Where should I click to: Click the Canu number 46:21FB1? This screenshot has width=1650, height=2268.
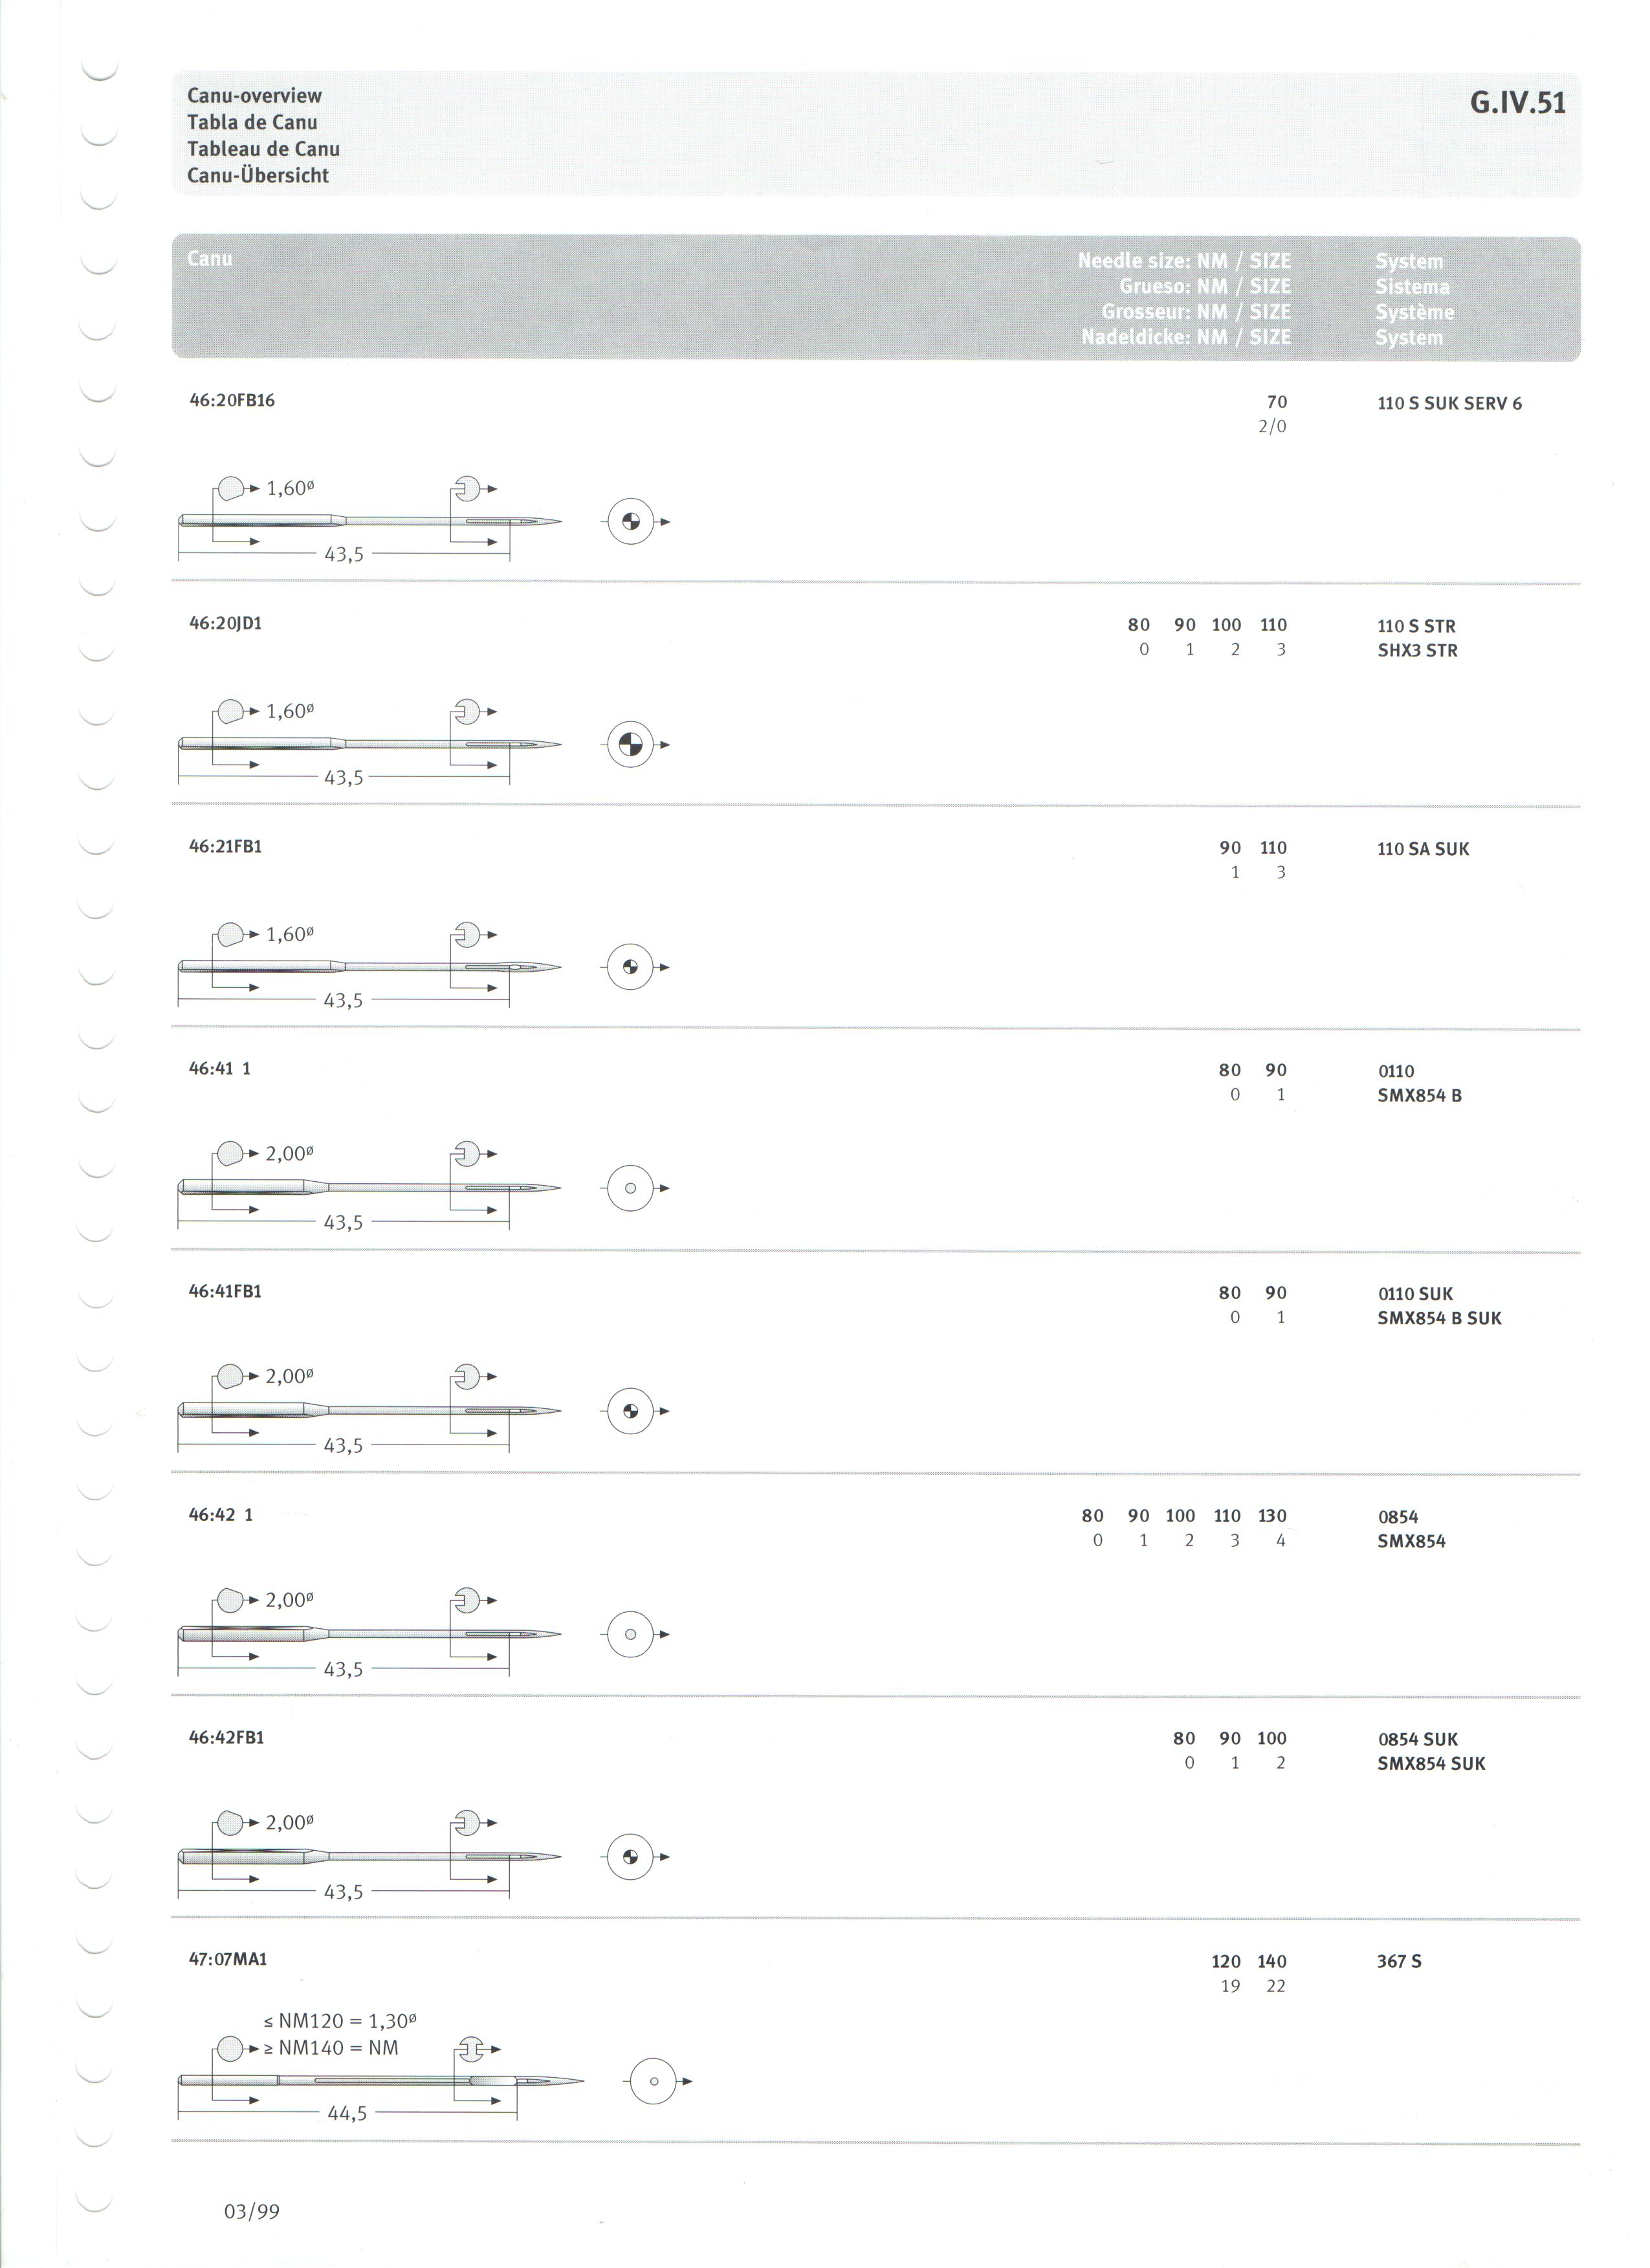point(226,846)
